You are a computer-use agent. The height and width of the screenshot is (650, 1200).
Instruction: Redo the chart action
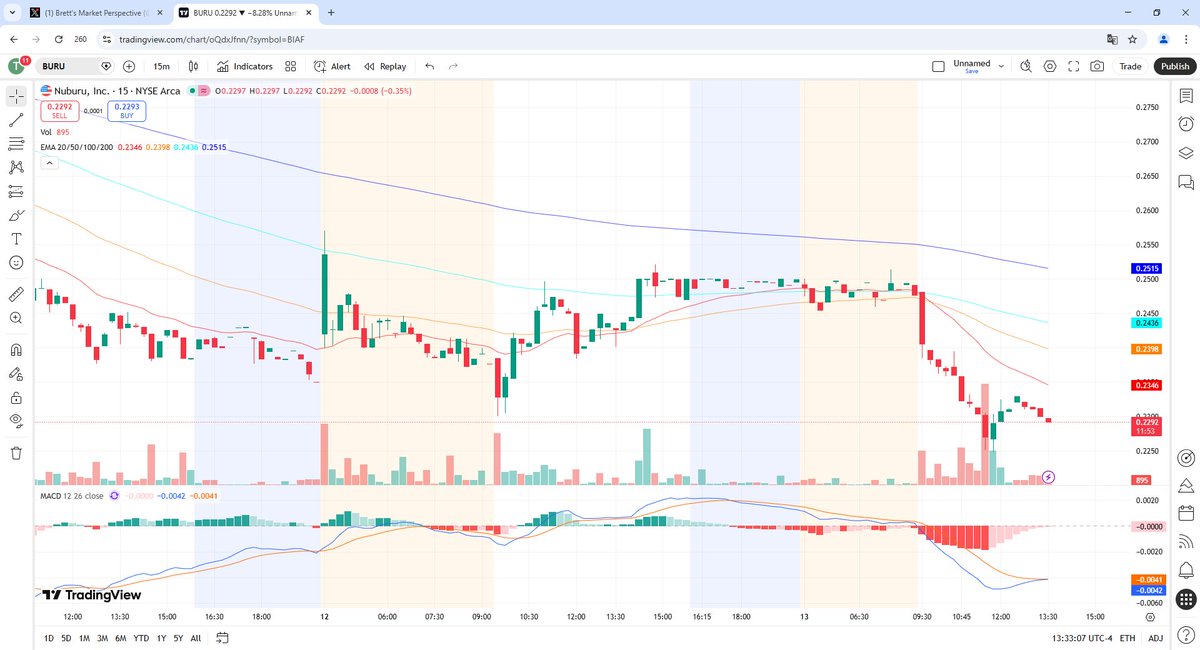pyautogui.click(x=453, y=66)
